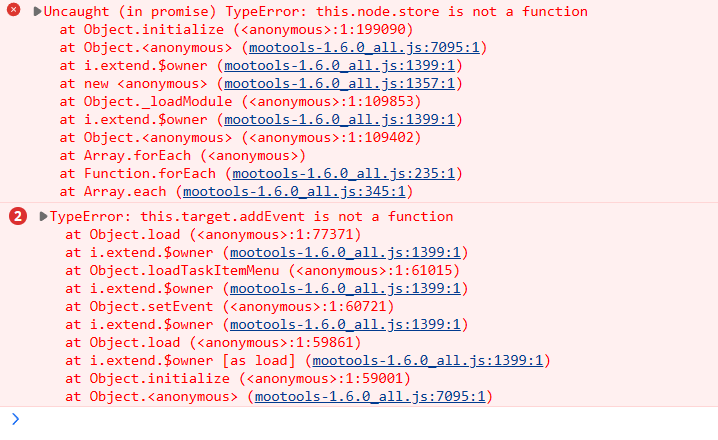The height and width of the screenshot is (440, 718).
Task: Follow the mootools-1.6.0_all.js:345:1 link
Action: (299, 191)
